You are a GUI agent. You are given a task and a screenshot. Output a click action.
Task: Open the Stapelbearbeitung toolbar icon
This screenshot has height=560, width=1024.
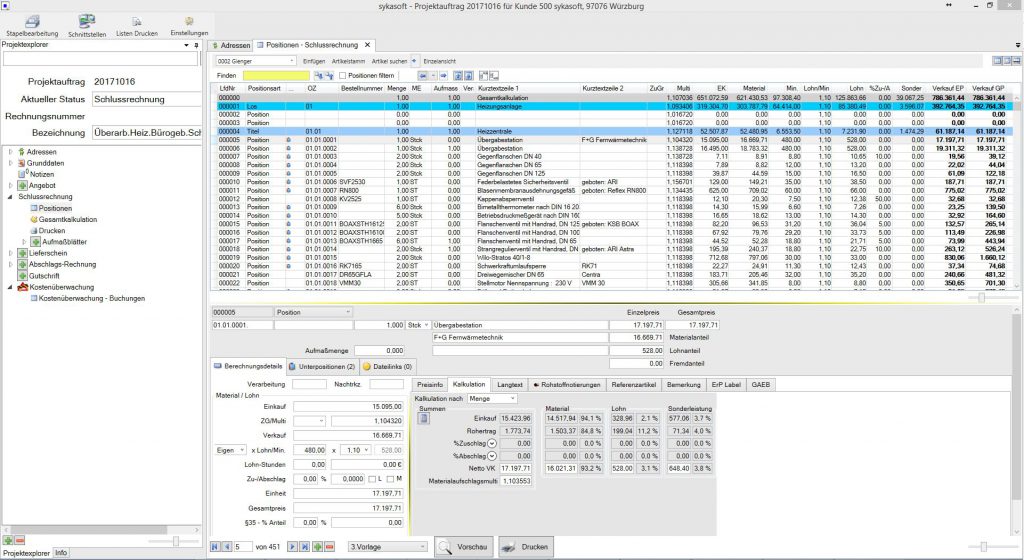coord(32,23)
